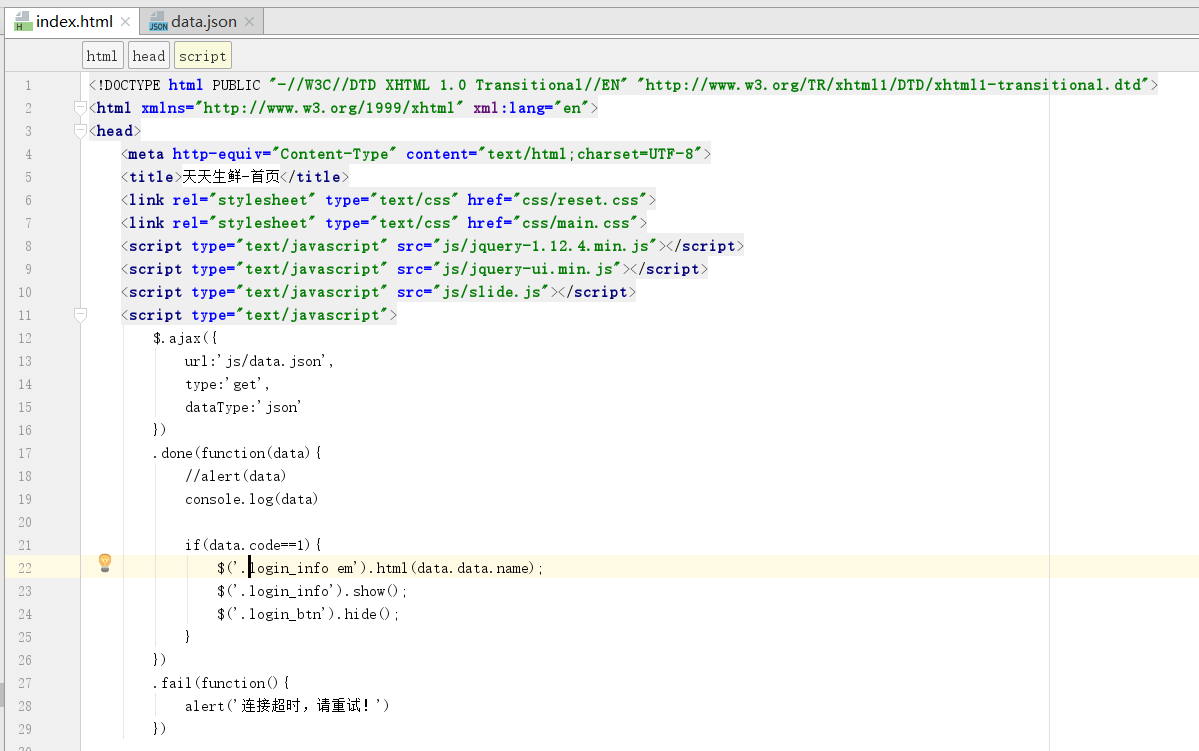
Task: Switch to the index.html tab
Action: click(x=73, y=21)
